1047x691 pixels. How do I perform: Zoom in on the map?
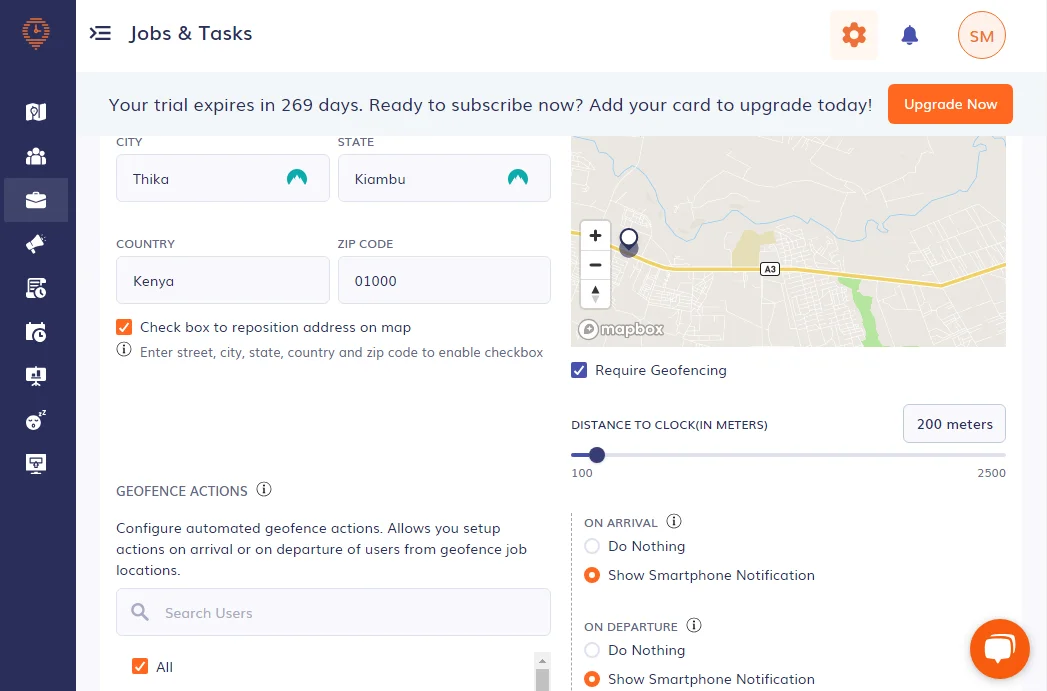click(x=595, y=235)
